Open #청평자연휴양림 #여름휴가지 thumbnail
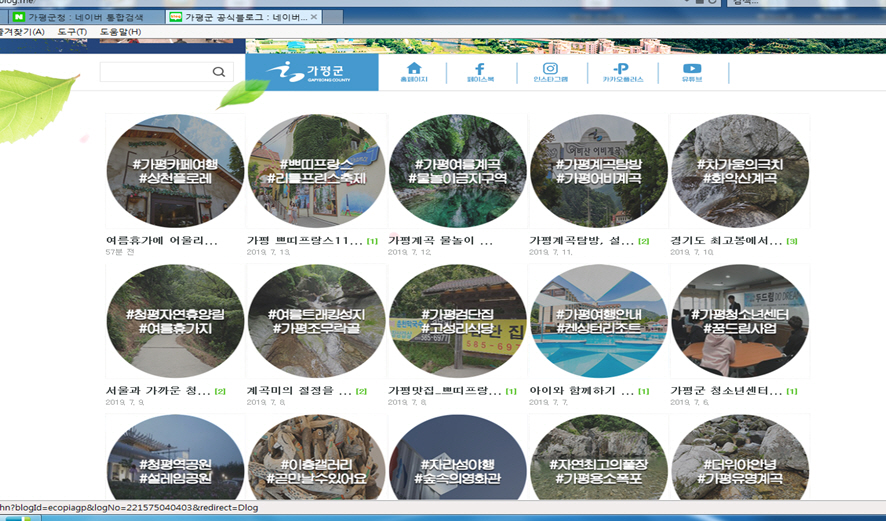This screenshot has height=521, width=886. click(175, 321)
